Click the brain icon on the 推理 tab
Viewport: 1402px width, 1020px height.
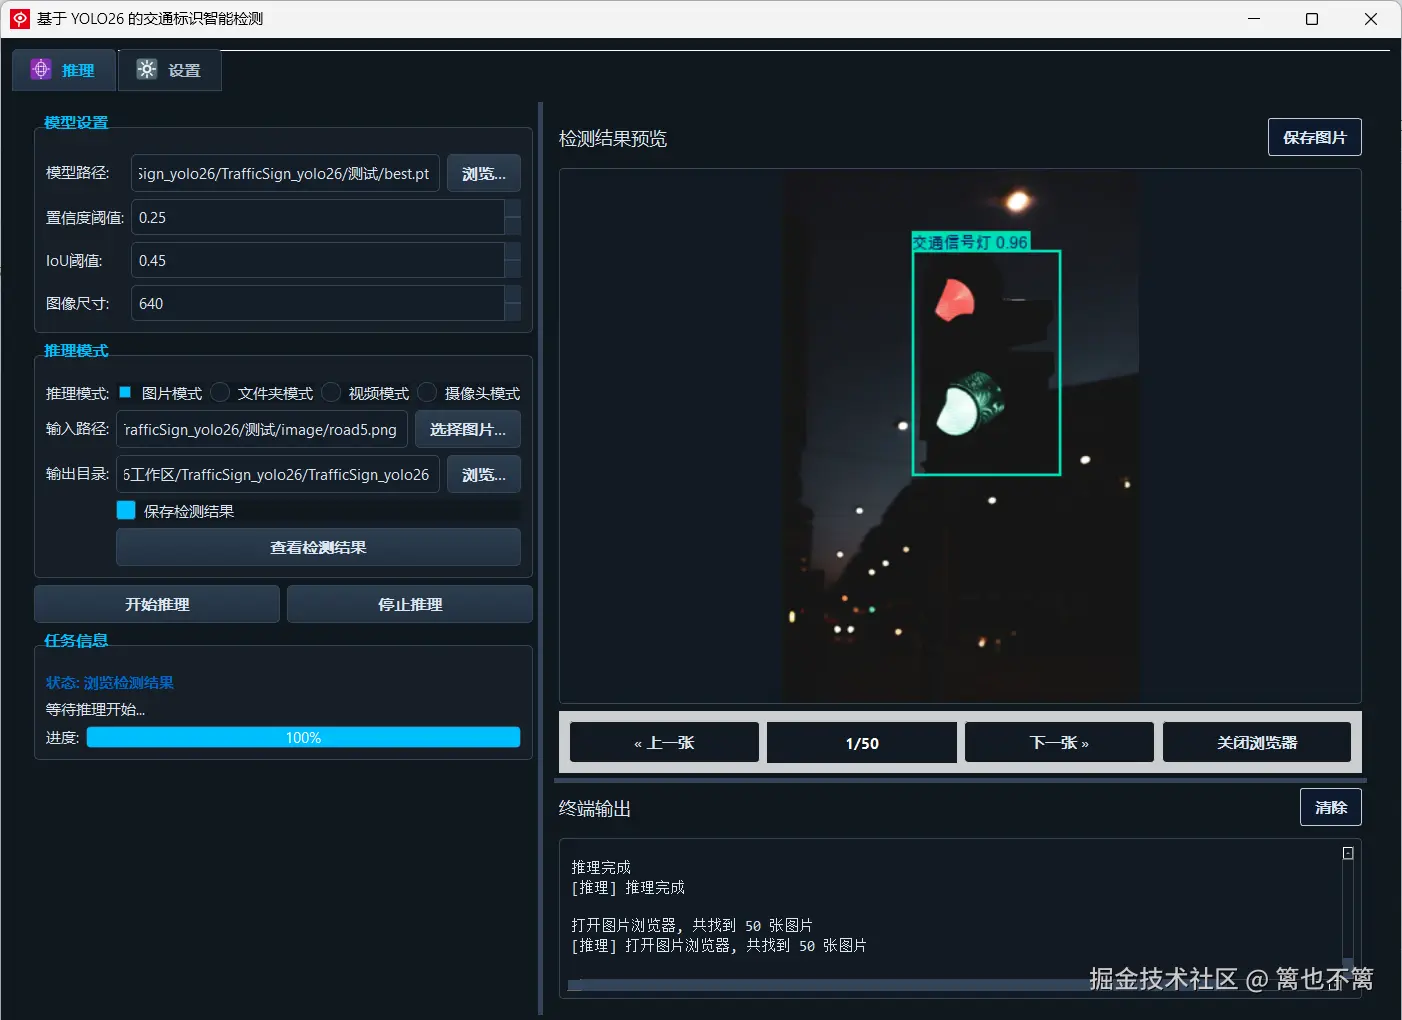[x=40, y=69]
